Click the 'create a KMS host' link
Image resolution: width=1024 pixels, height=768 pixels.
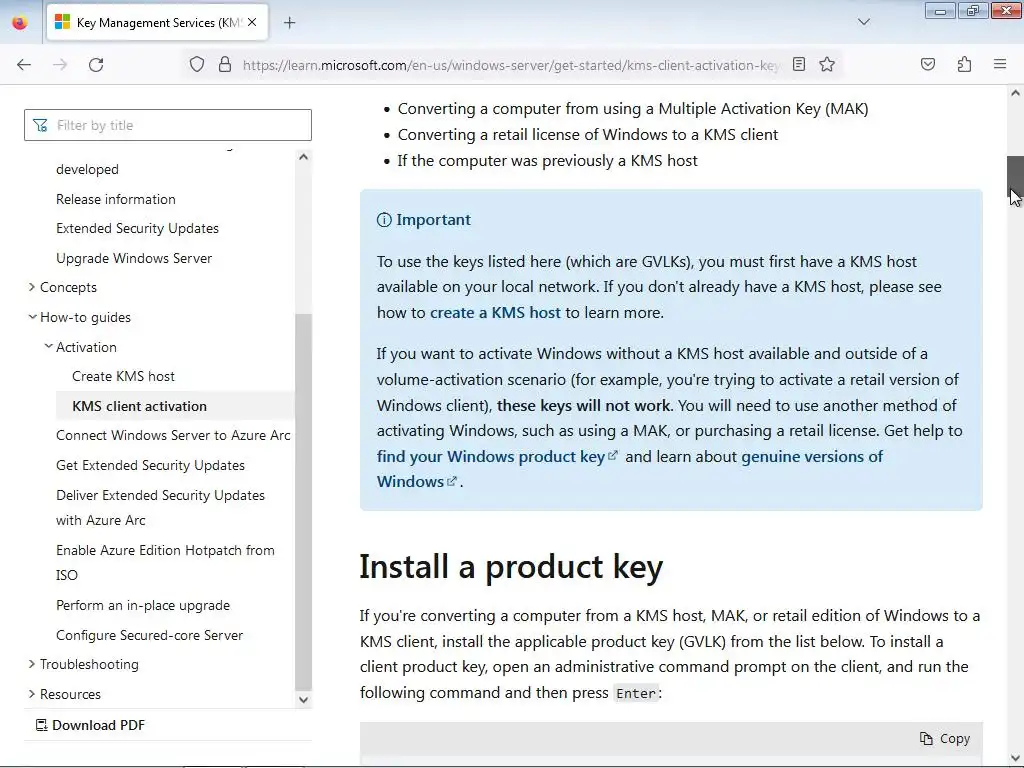[495, 312]
